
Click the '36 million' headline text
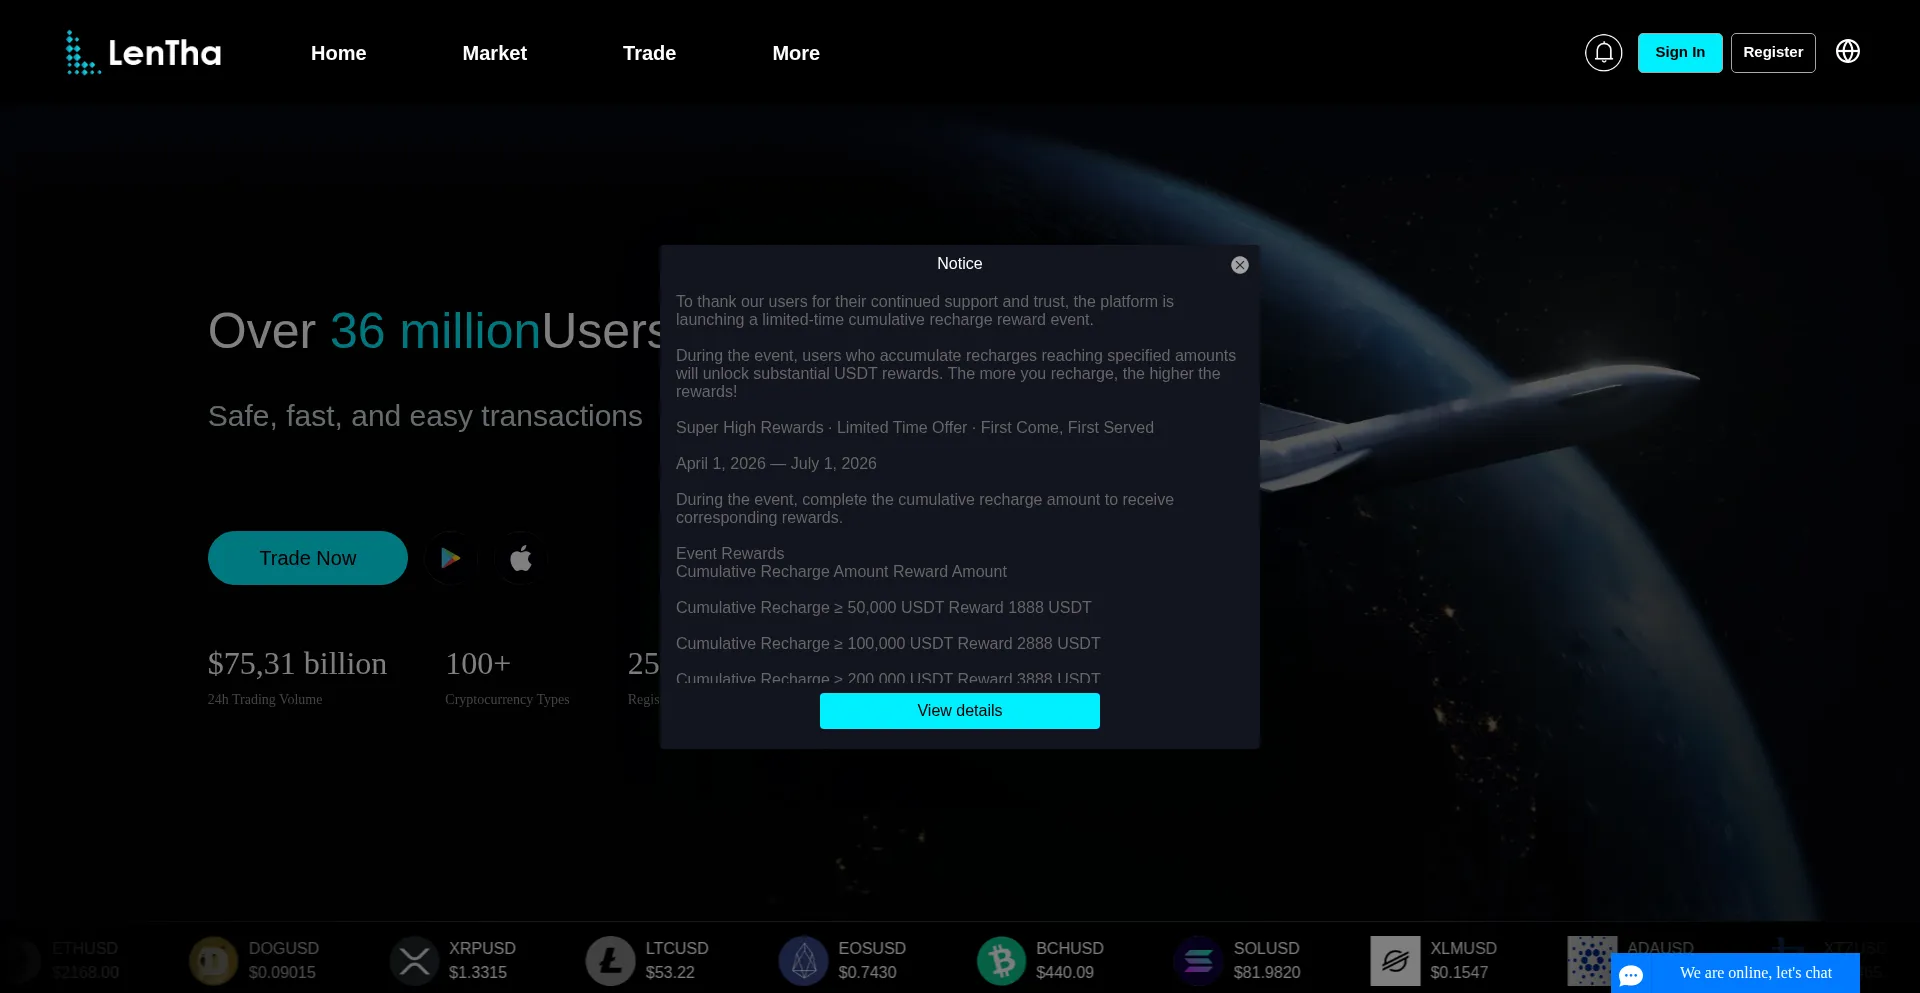pos(435,331)
